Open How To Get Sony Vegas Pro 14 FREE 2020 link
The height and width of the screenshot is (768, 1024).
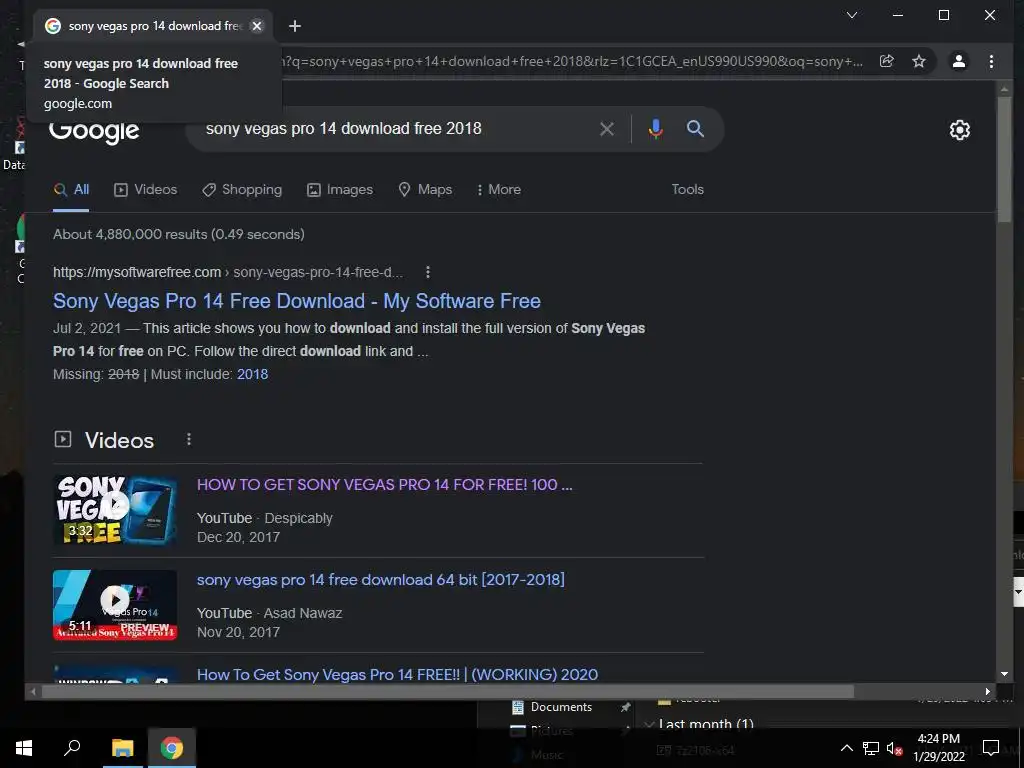coord(397,675)
